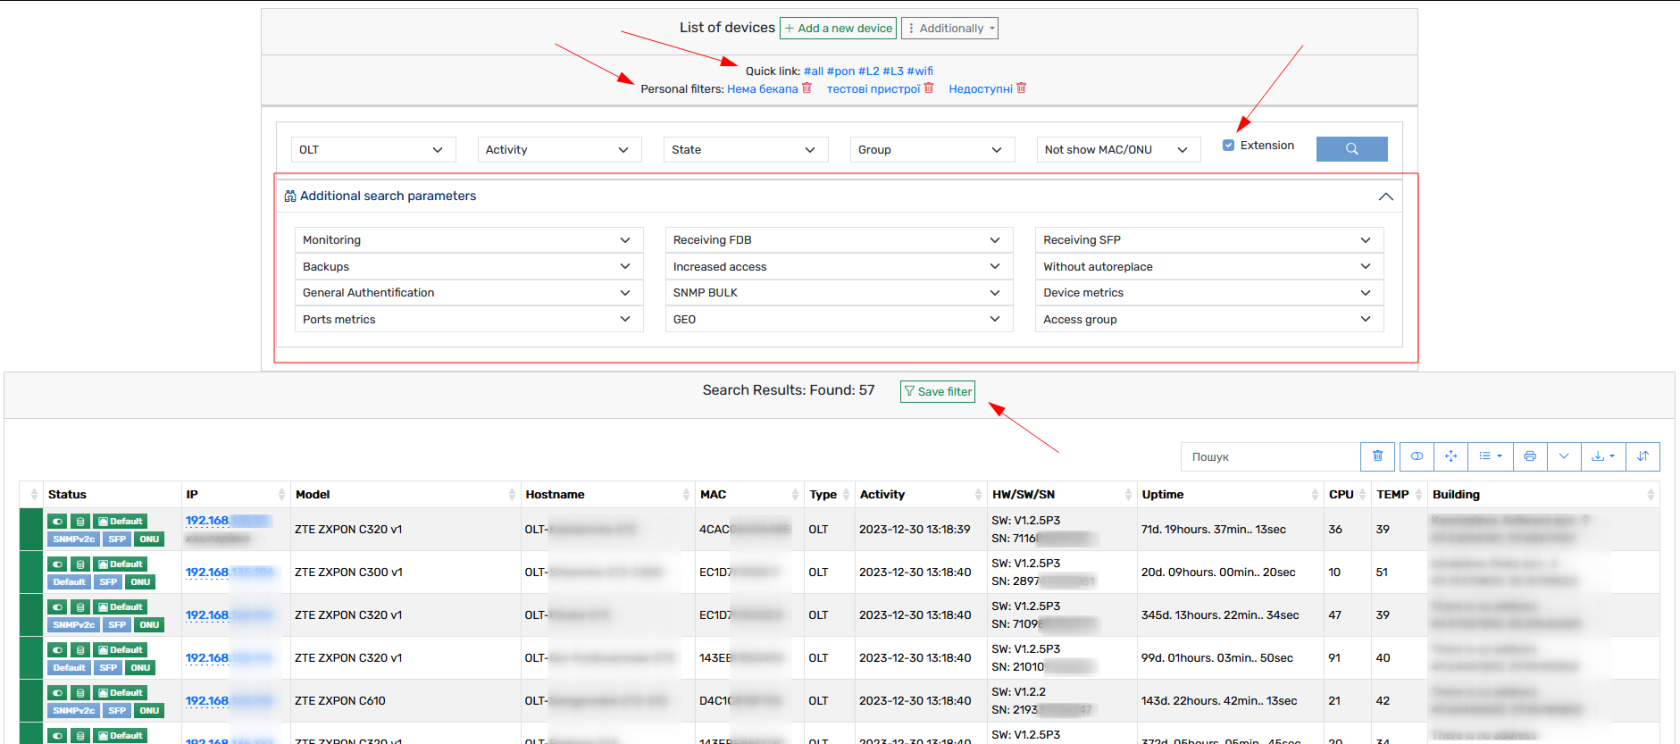Open the download export icon menu
This screenshot has width=1680, height=744.
tap(1603, 456)
